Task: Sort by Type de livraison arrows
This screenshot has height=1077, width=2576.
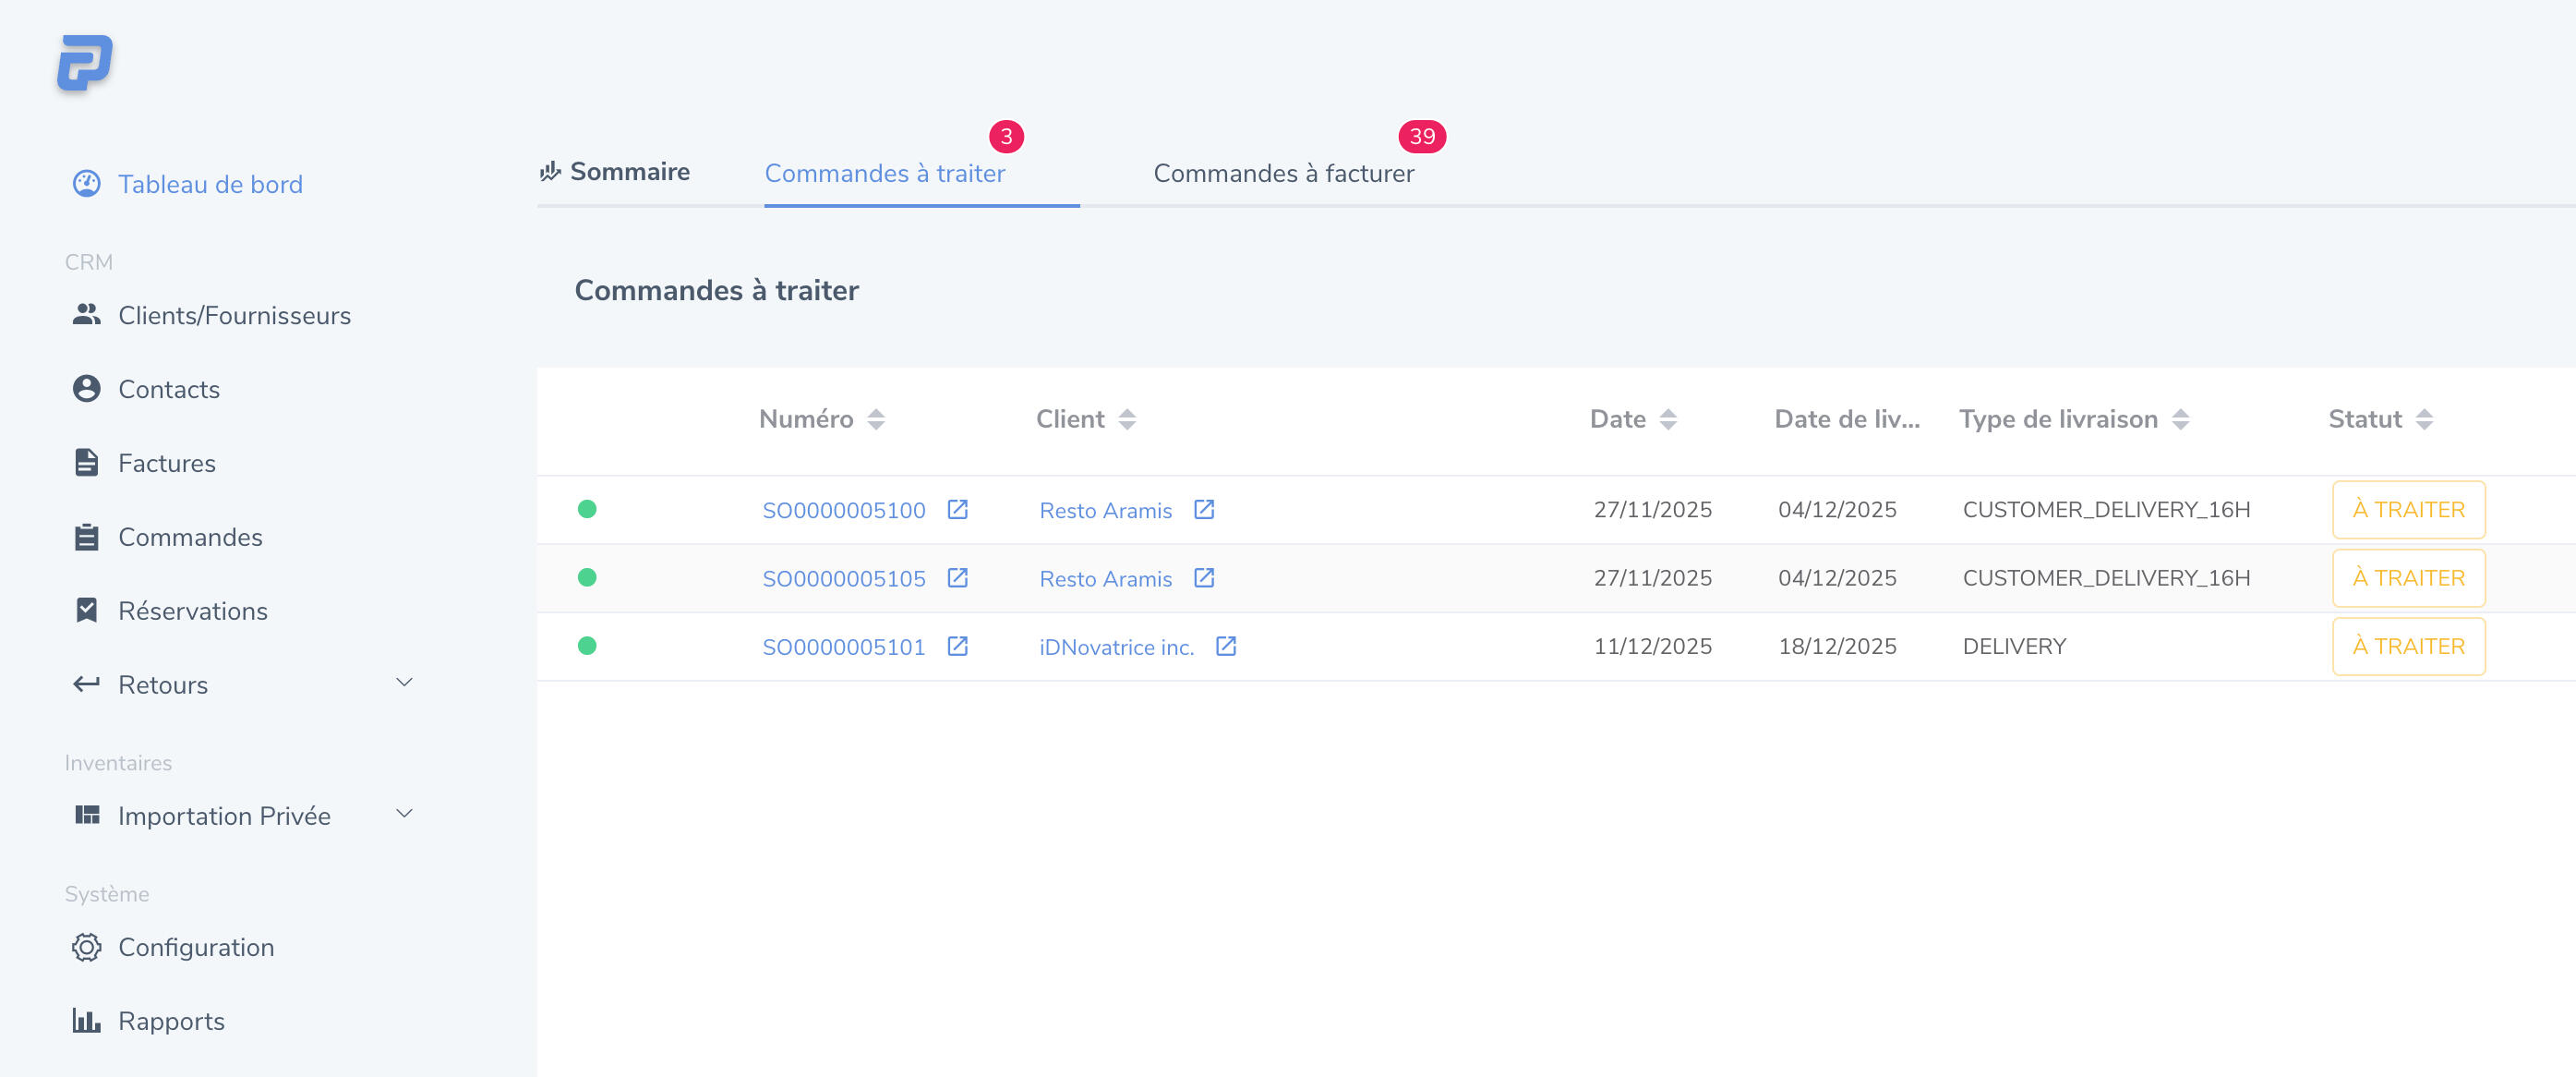Action: click(2180, 419)
